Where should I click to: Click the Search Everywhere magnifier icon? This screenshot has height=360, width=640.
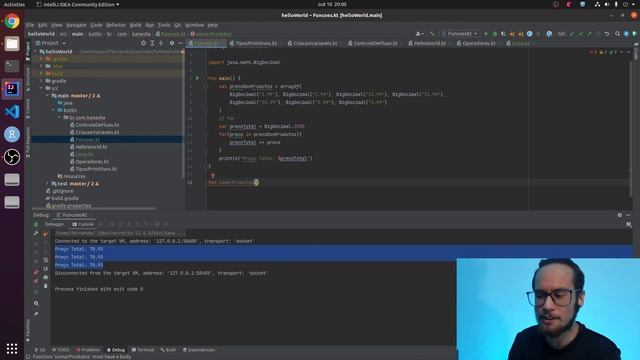618,34
